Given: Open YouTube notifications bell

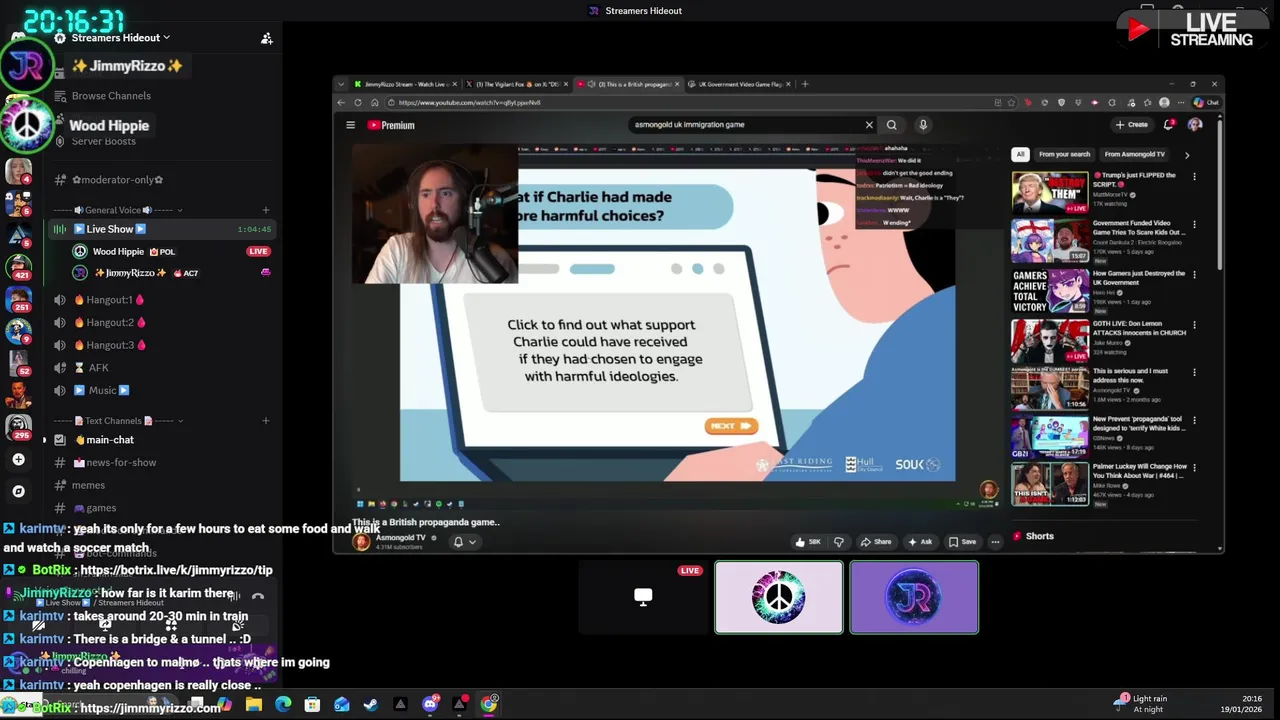Looking at the screenshot, I should pyautogui.click(x=1168, y=125).
